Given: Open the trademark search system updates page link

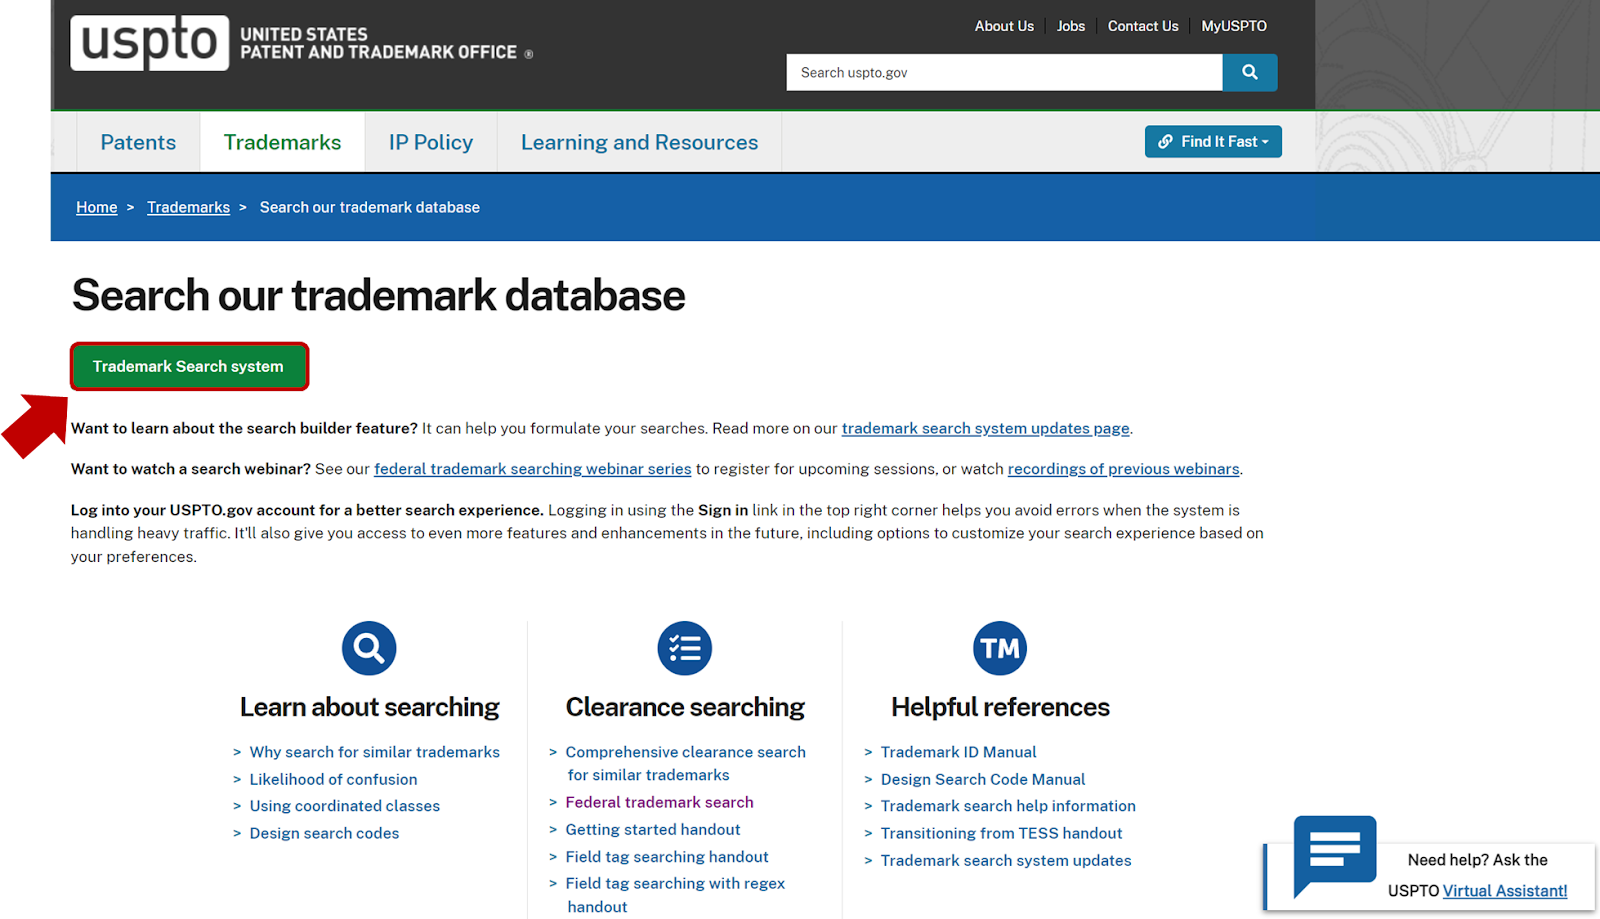Looking at the screenshot, I should point(985,428).
